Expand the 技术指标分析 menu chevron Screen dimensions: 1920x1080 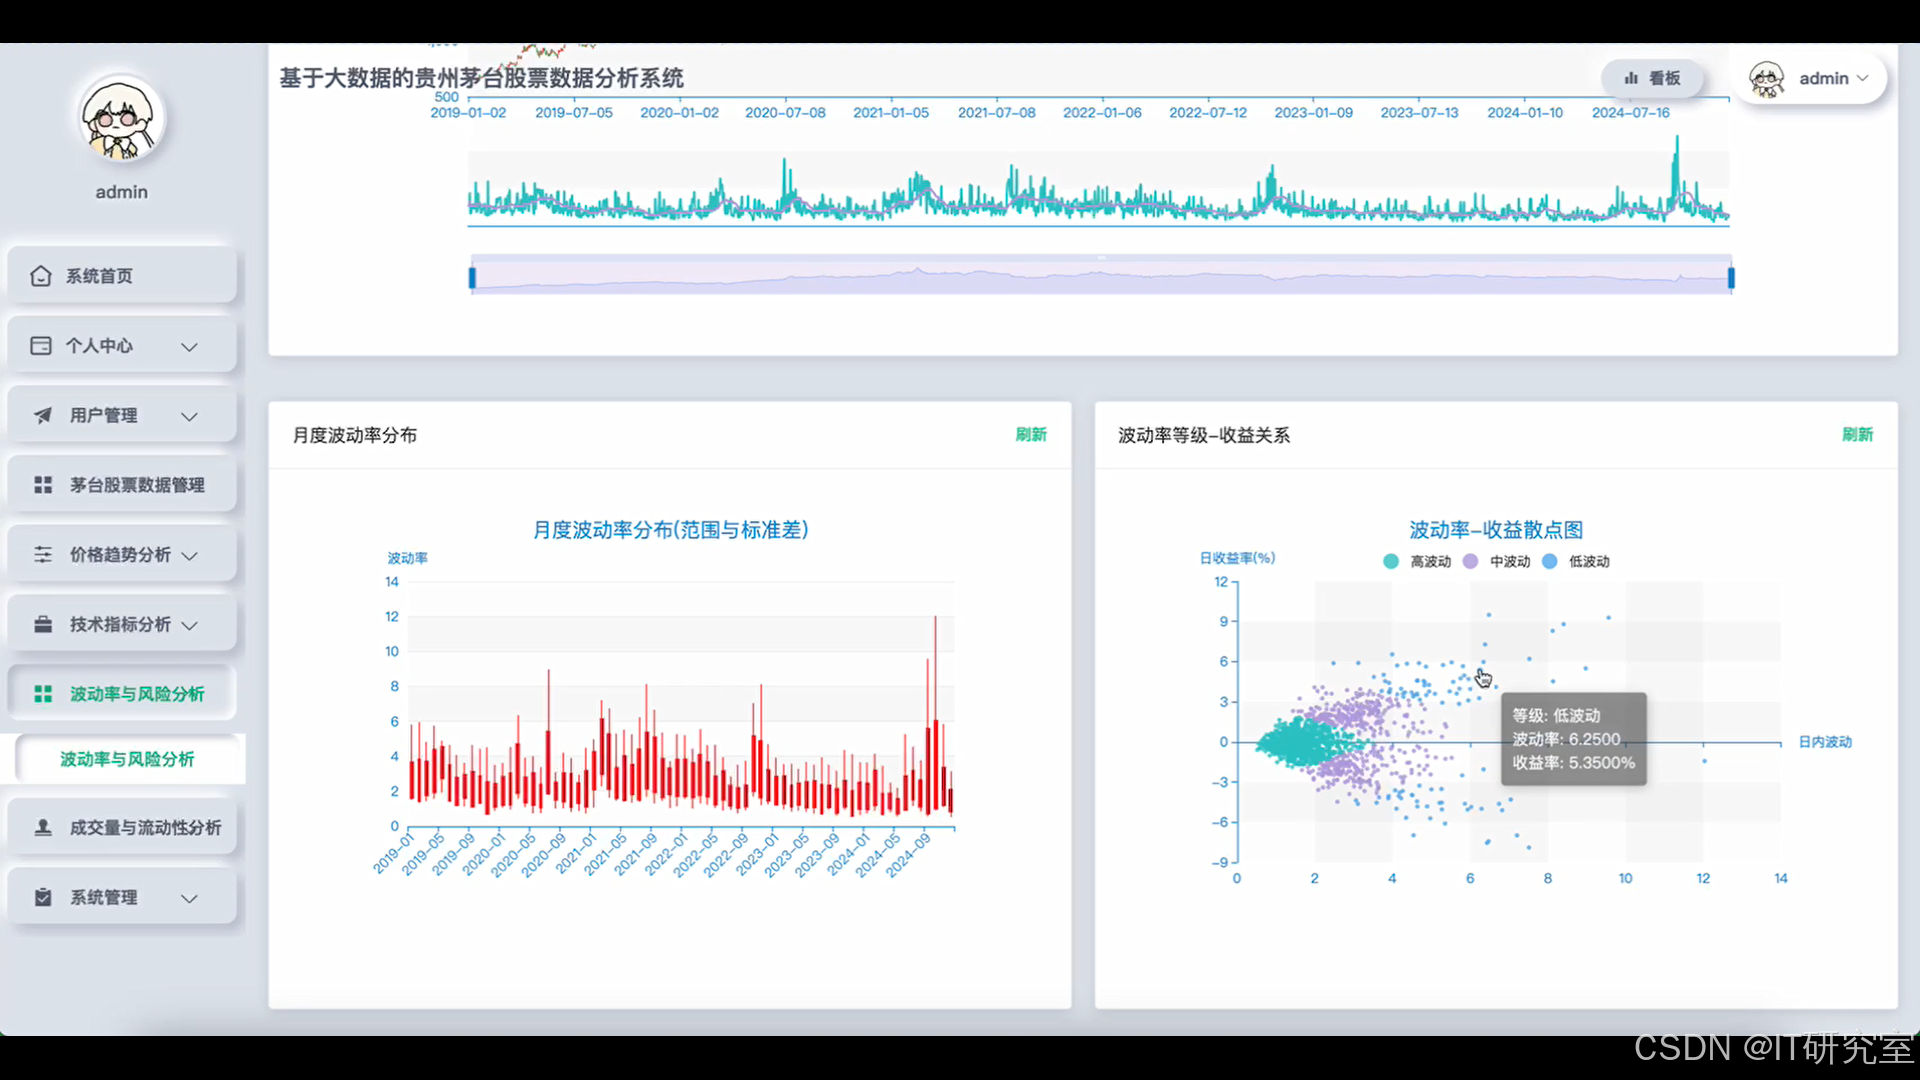click(189, 625)
